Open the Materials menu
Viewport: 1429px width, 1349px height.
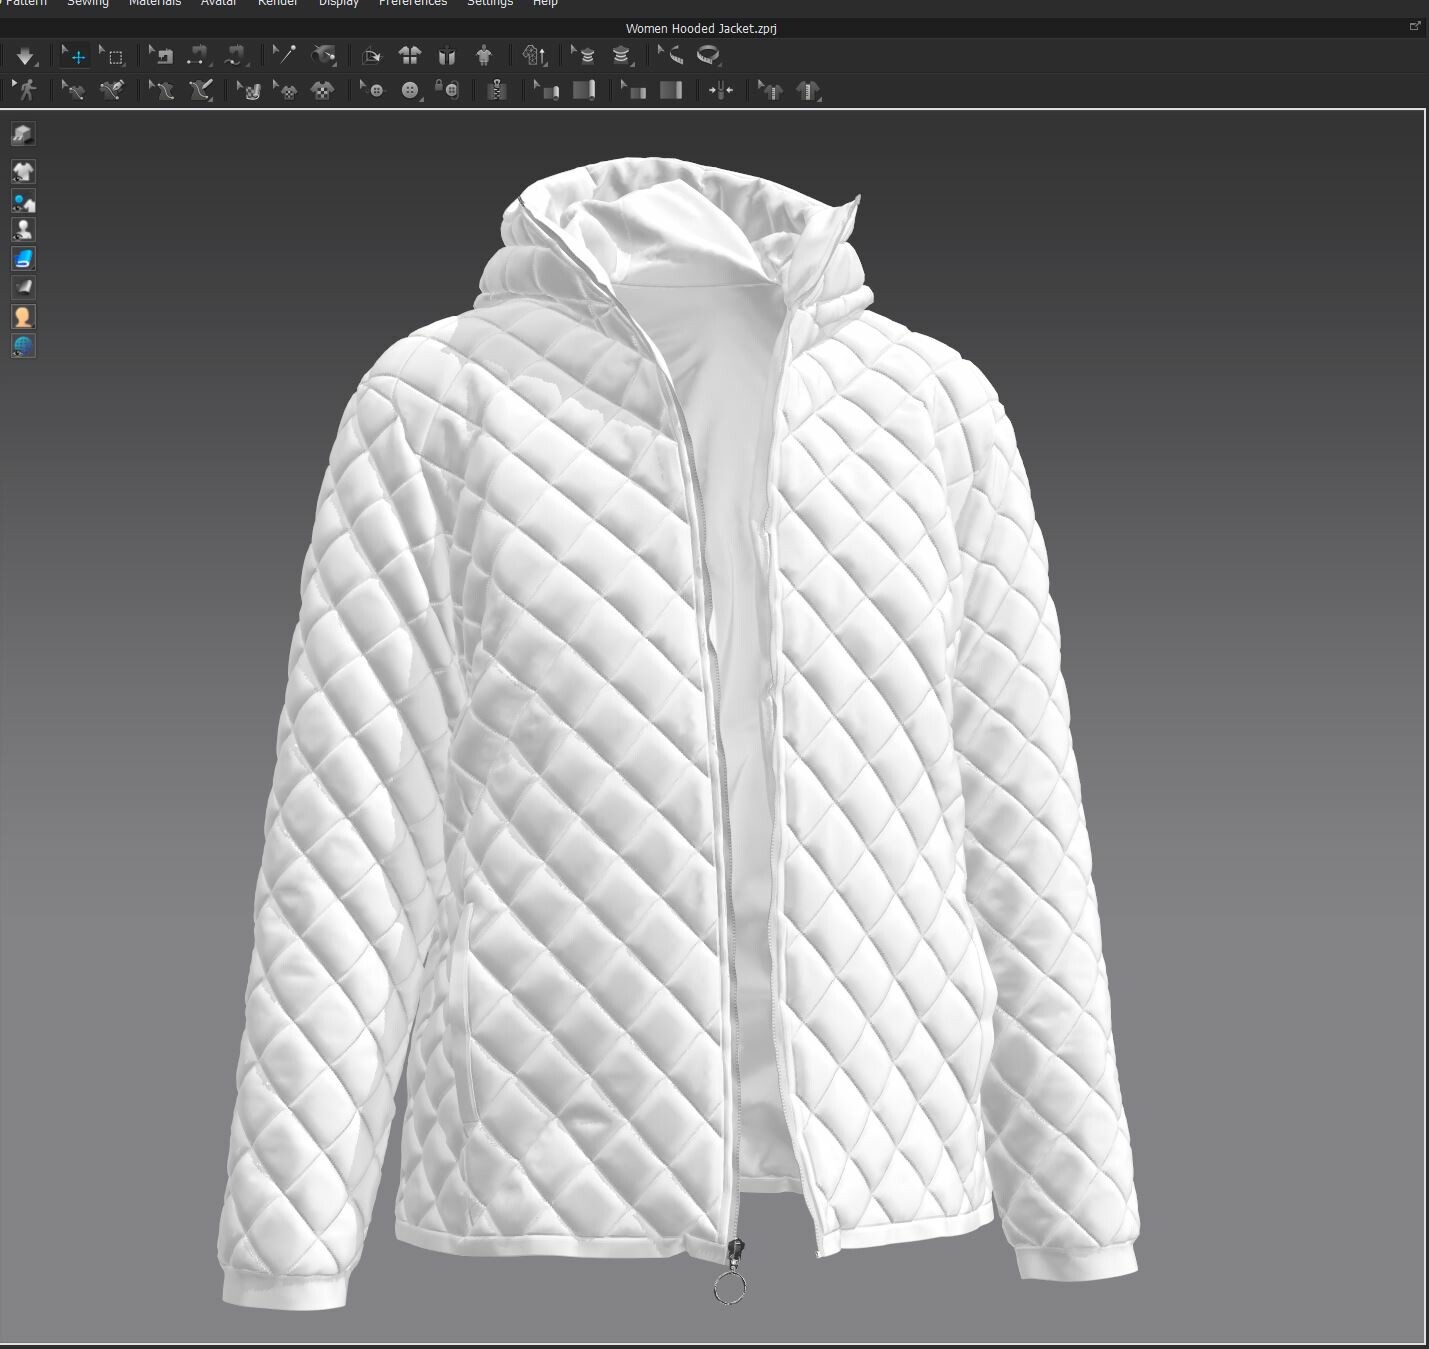pos(154,4)
